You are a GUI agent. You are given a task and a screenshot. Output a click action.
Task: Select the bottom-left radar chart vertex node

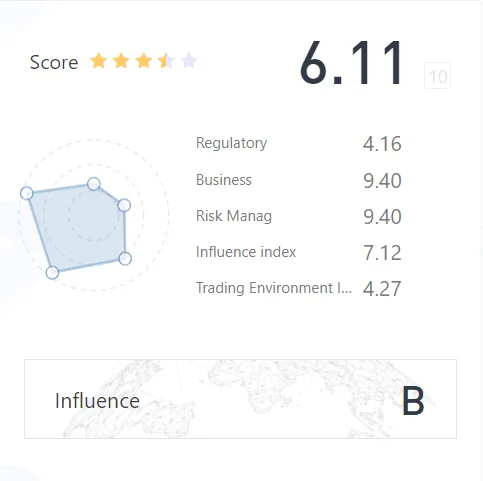52,272
